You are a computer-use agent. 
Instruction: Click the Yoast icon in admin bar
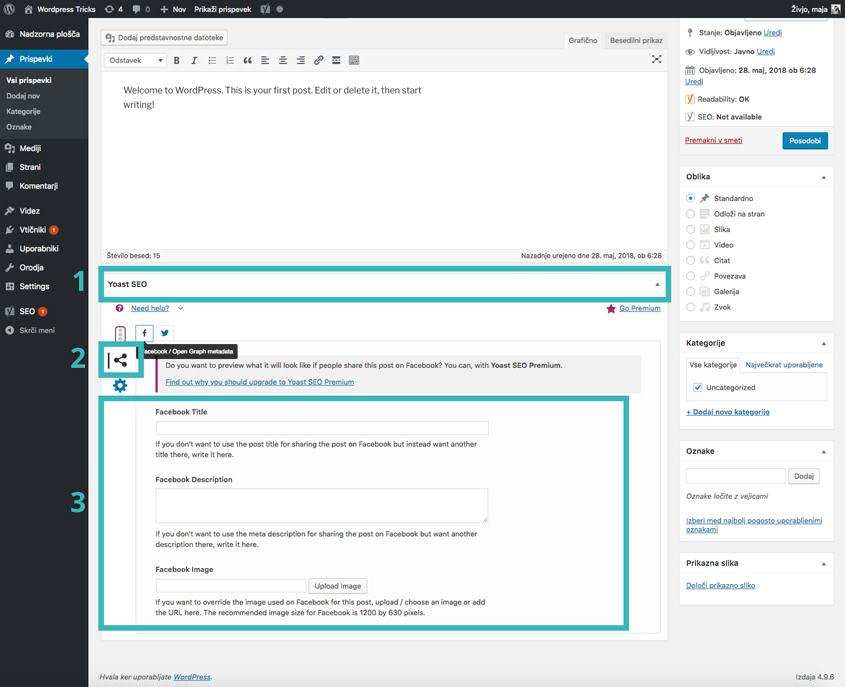tap(265, 9)
